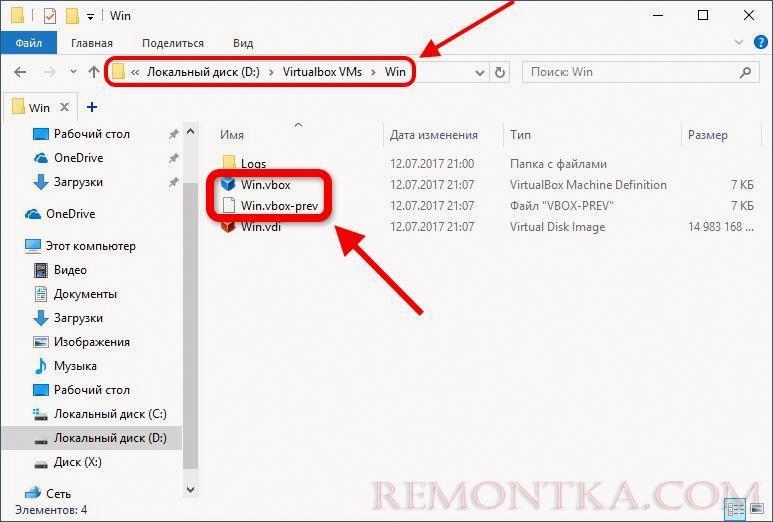Open pinned Рабочий стол in quick access
Viewport: 773px width, 522px height.
(x=92, y=134)
